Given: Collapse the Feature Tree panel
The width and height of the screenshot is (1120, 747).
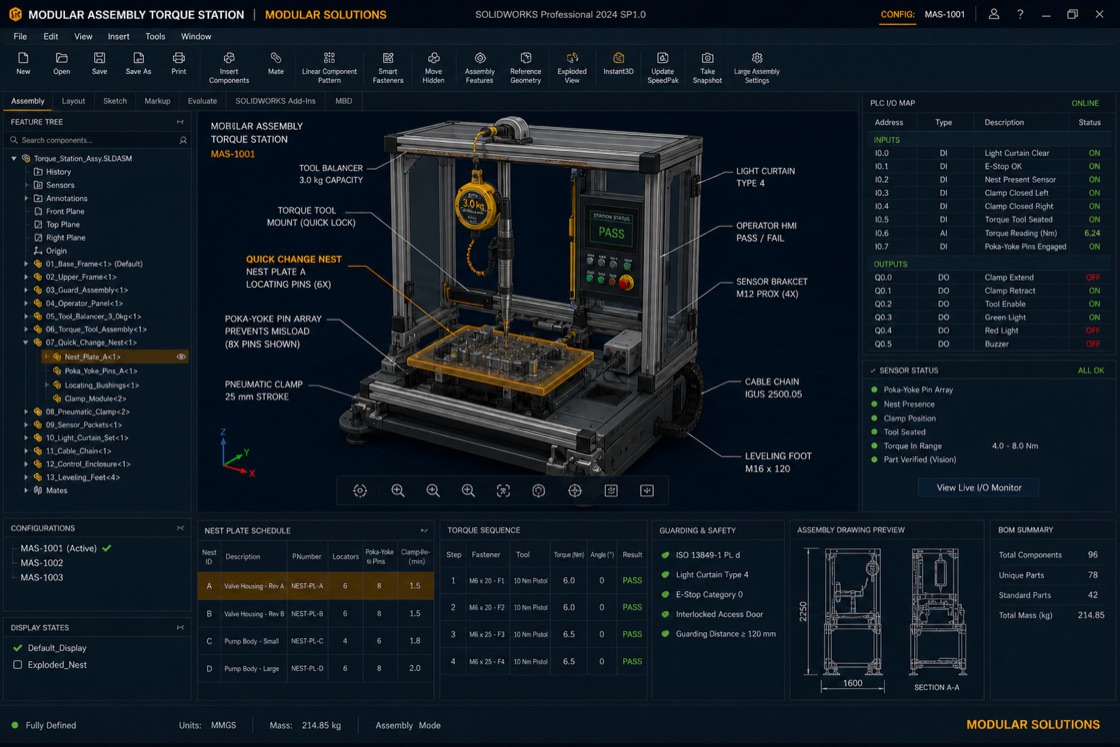Looking at the screenshot, I should click(180, 122).
